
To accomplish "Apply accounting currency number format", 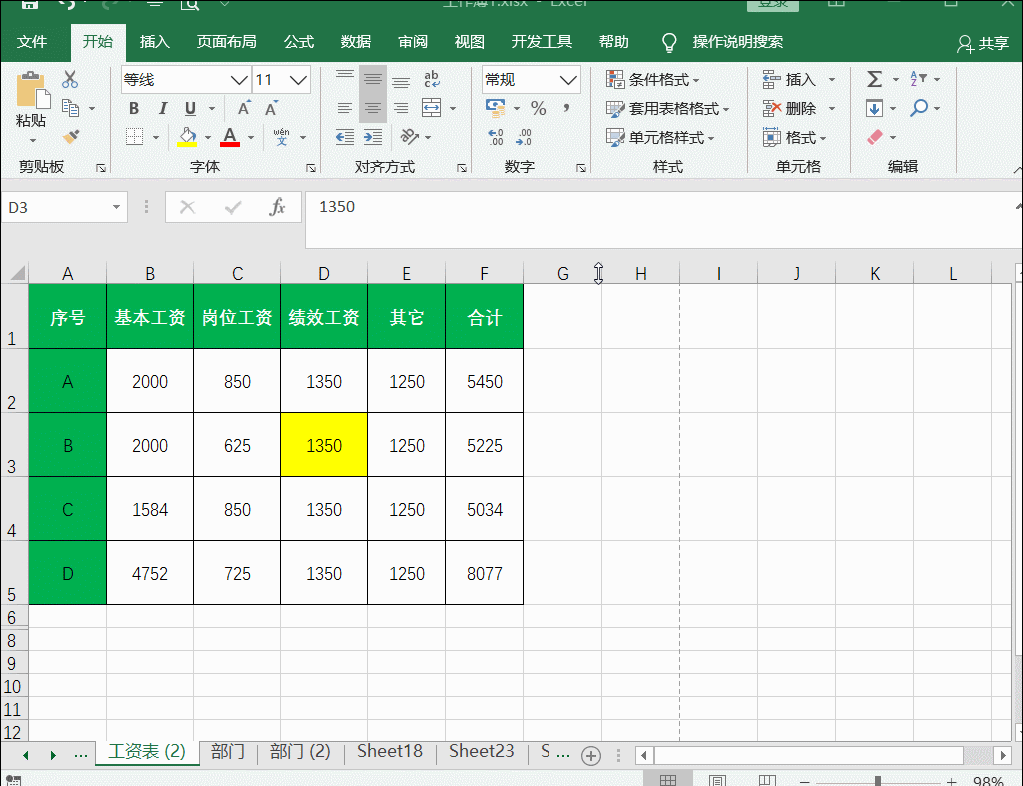I will pyautogui.click(x=496, y=108).
